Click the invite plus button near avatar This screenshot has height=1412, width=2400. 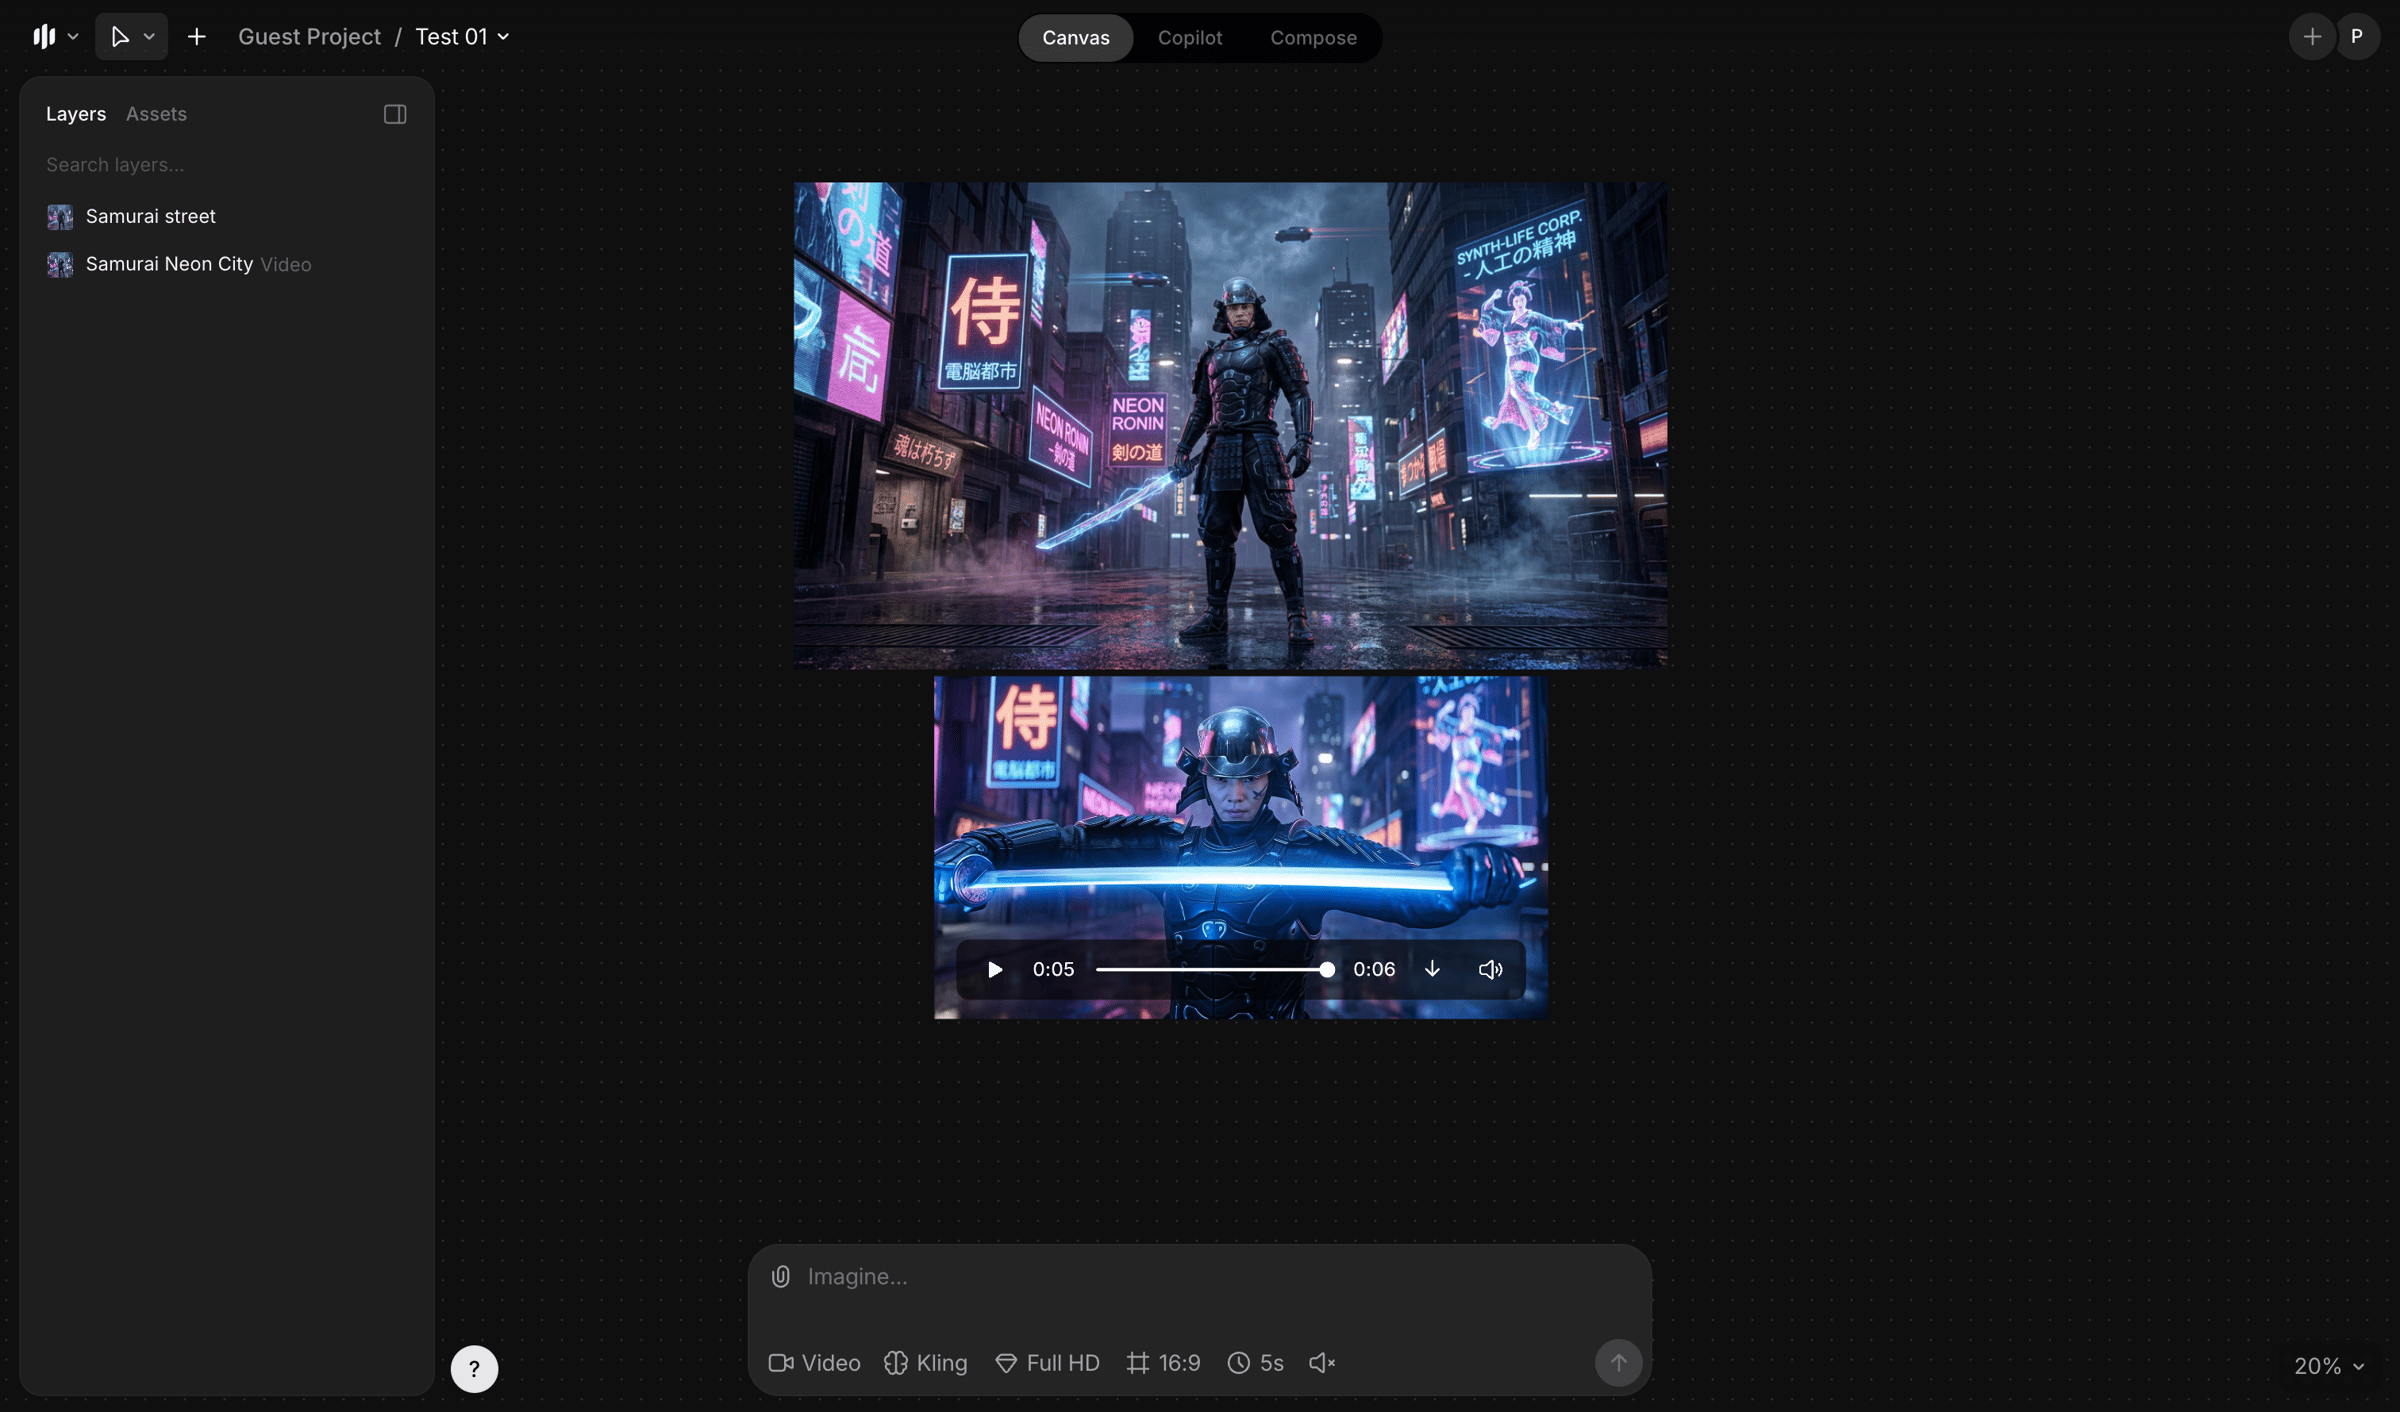(2312, 37)
